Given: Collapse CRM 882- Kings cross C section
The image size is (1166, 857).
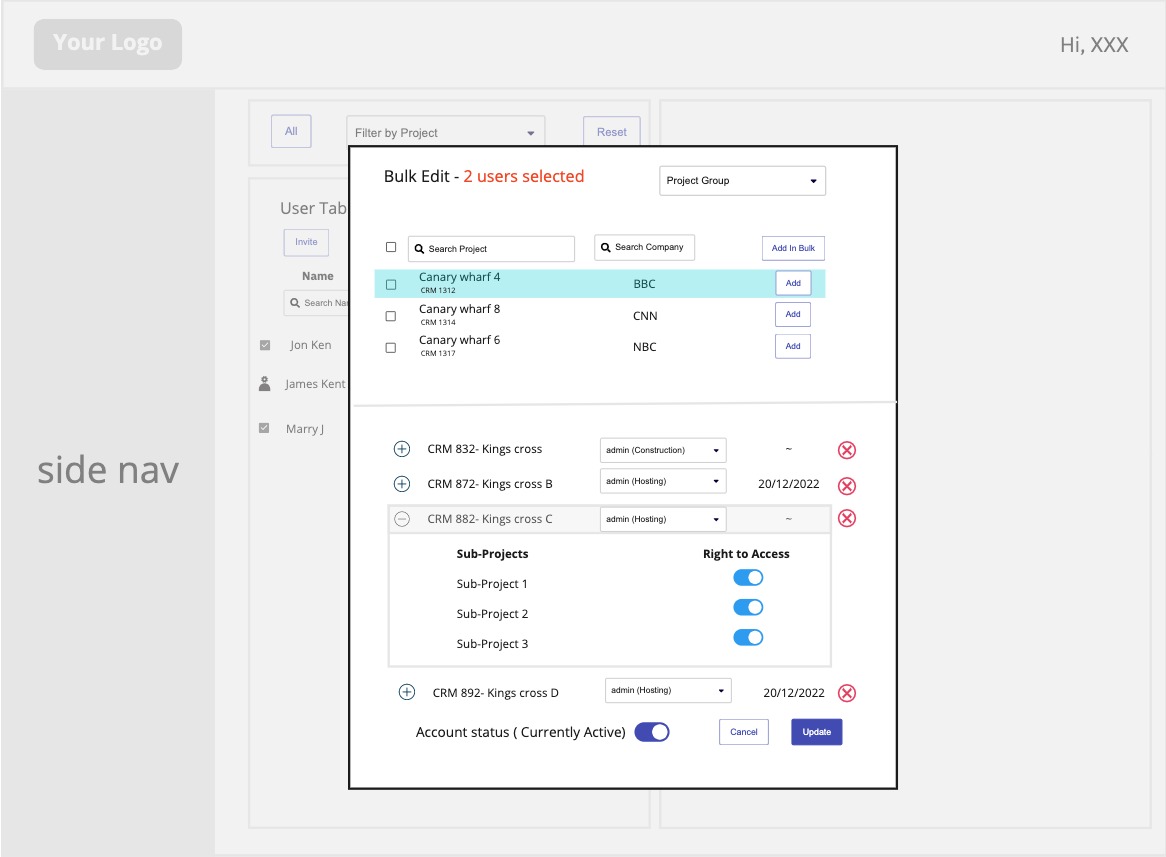Looking at the screenshot, I should (402, 519).
